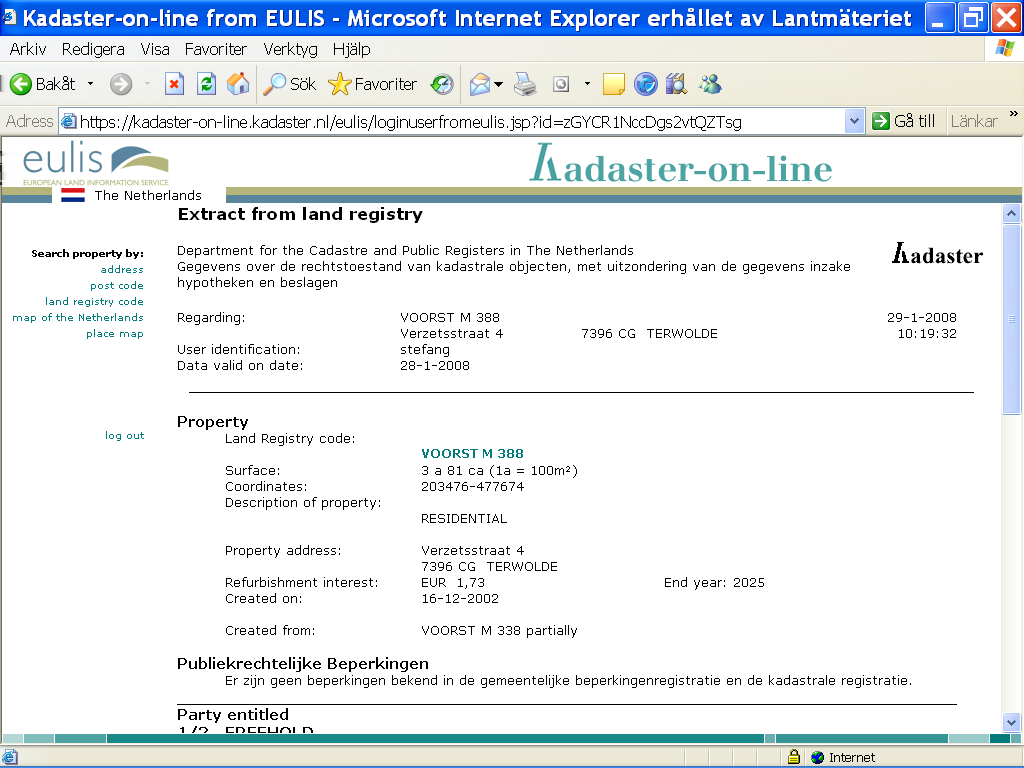Open the Forward history dropdown arrow
This screenshot has height=768, width=1024.
point(147,84)
